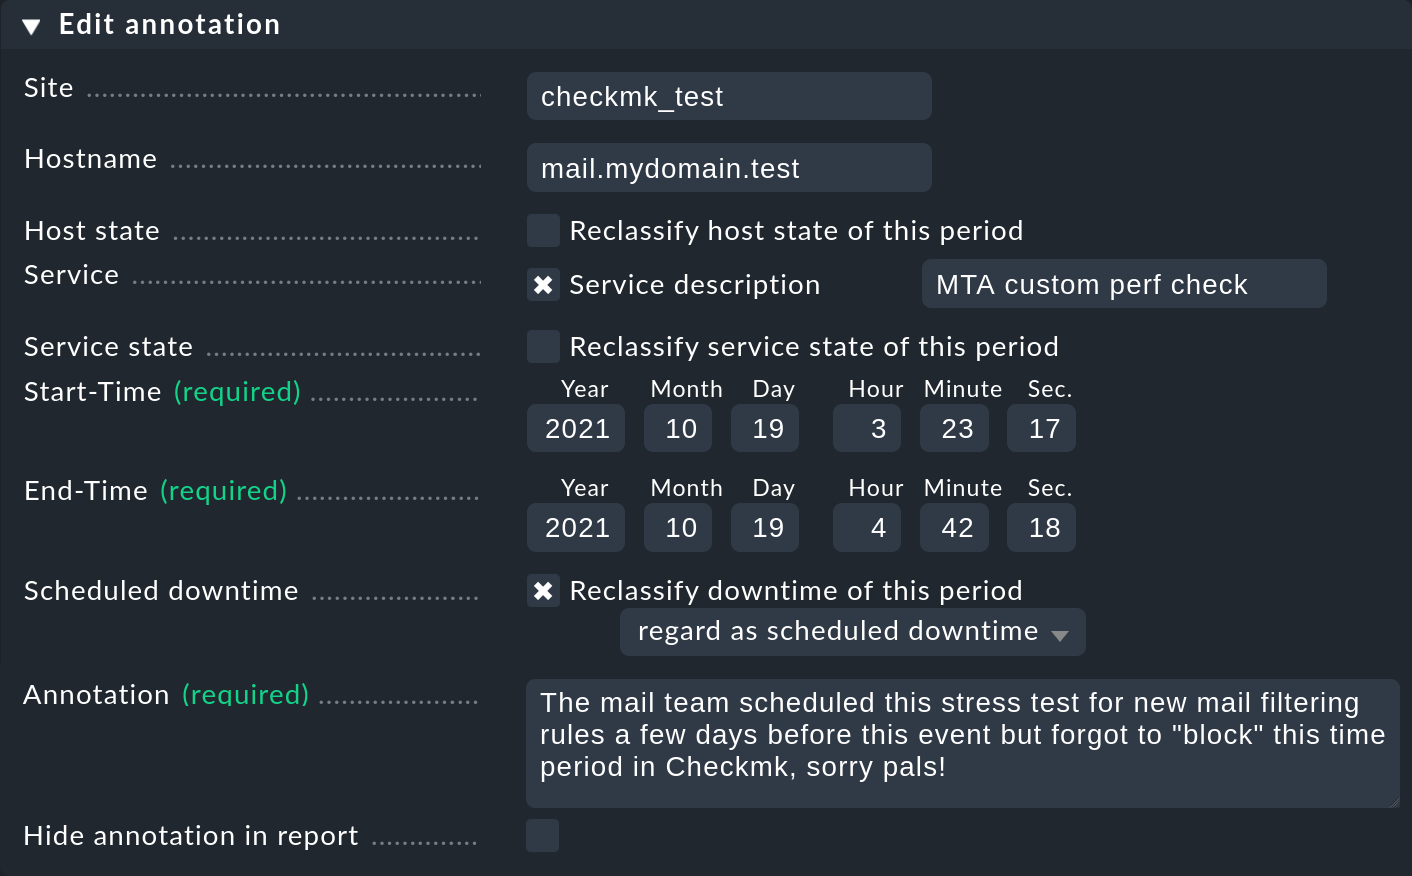Click the Start-Time hour value 3
Screen dimensions: 1412x876
coord(866,428)
